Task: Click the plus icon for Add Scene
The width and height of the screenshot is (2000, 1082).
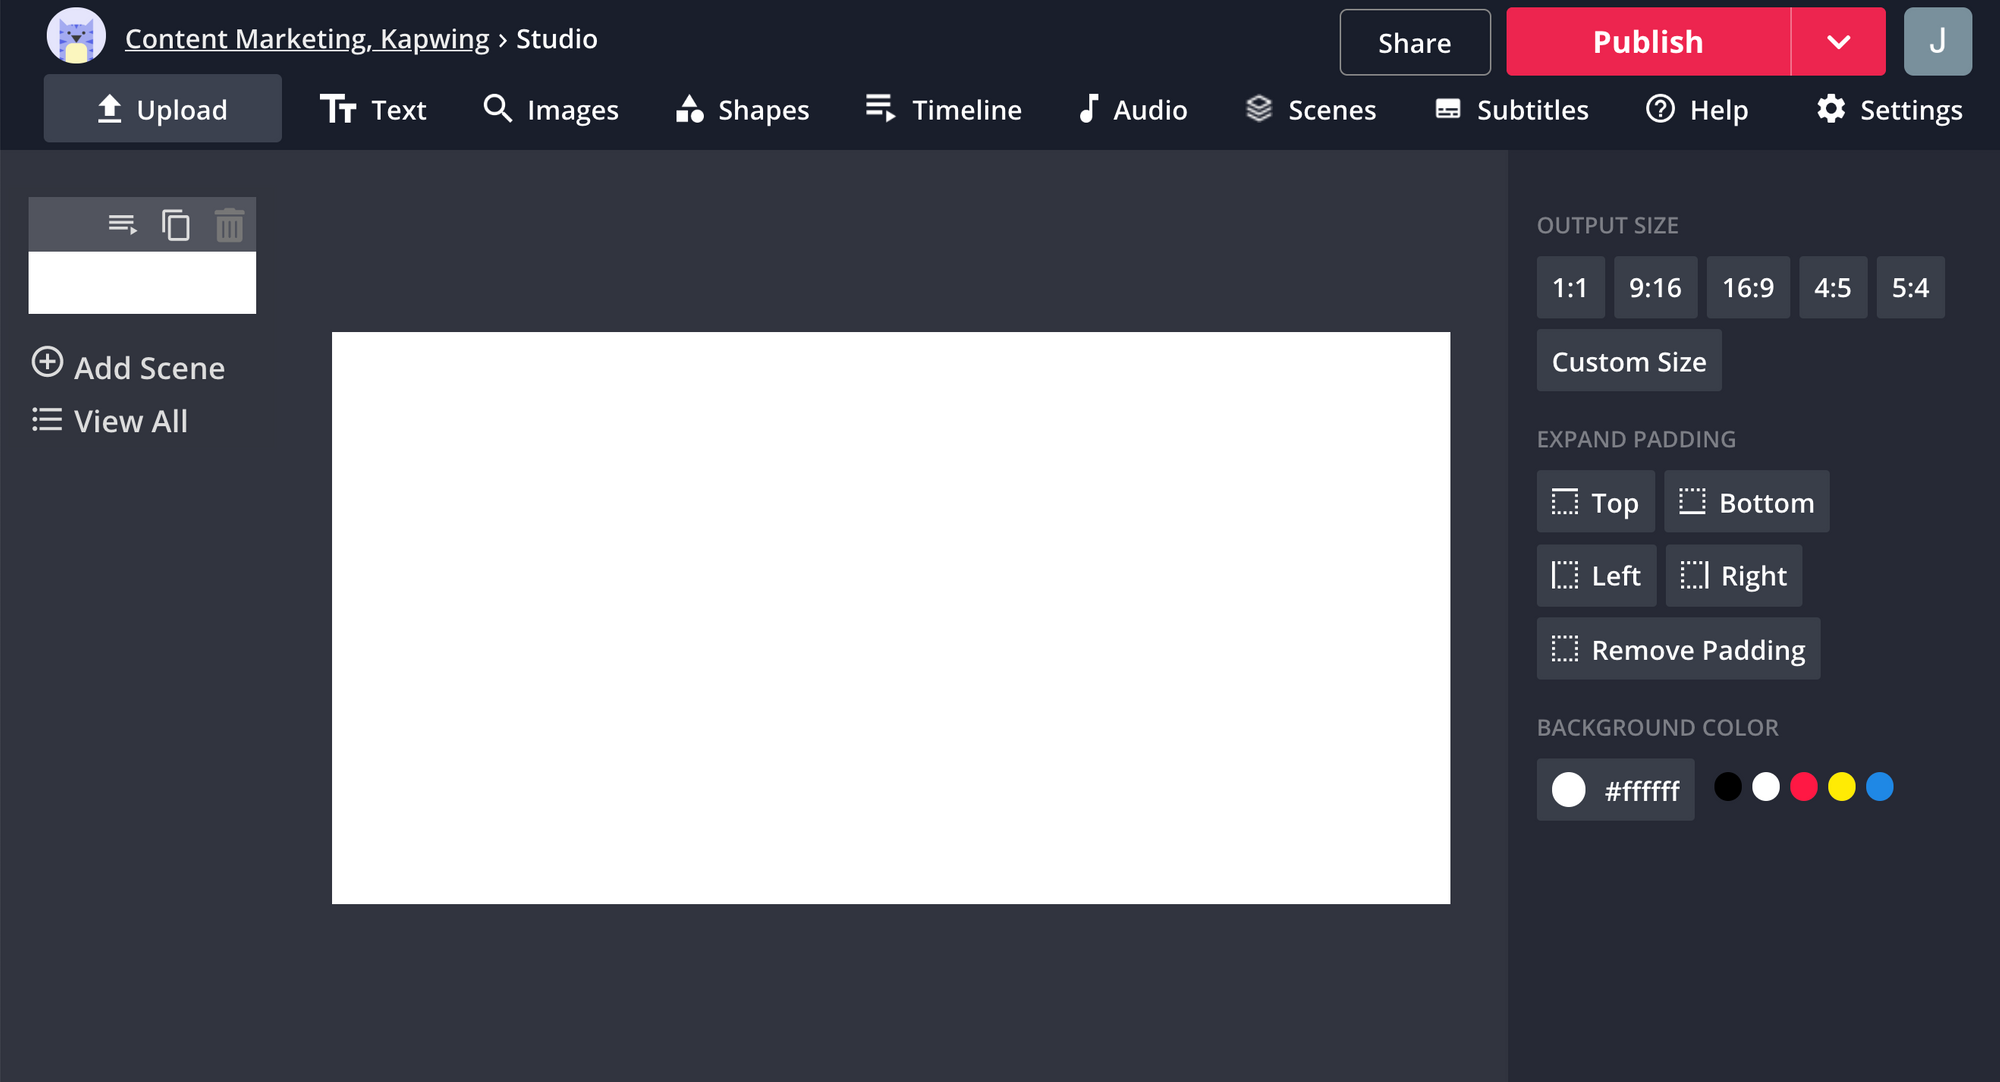Action: [47, 362]
